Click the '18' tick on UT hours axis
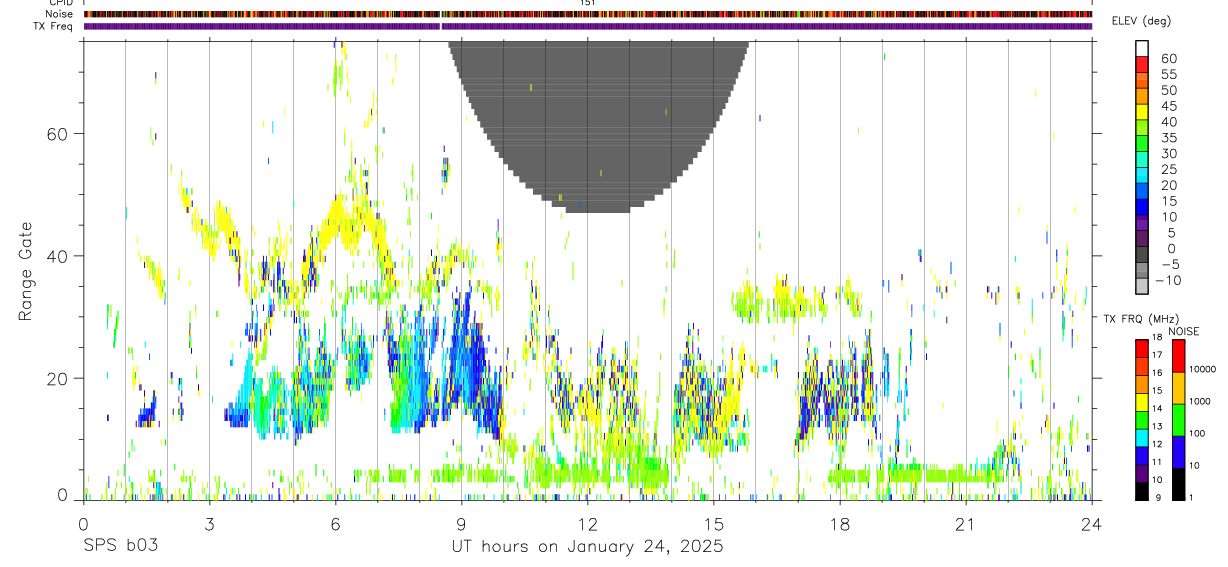This screenshot has height=567, width=1228. pos(840,523)
